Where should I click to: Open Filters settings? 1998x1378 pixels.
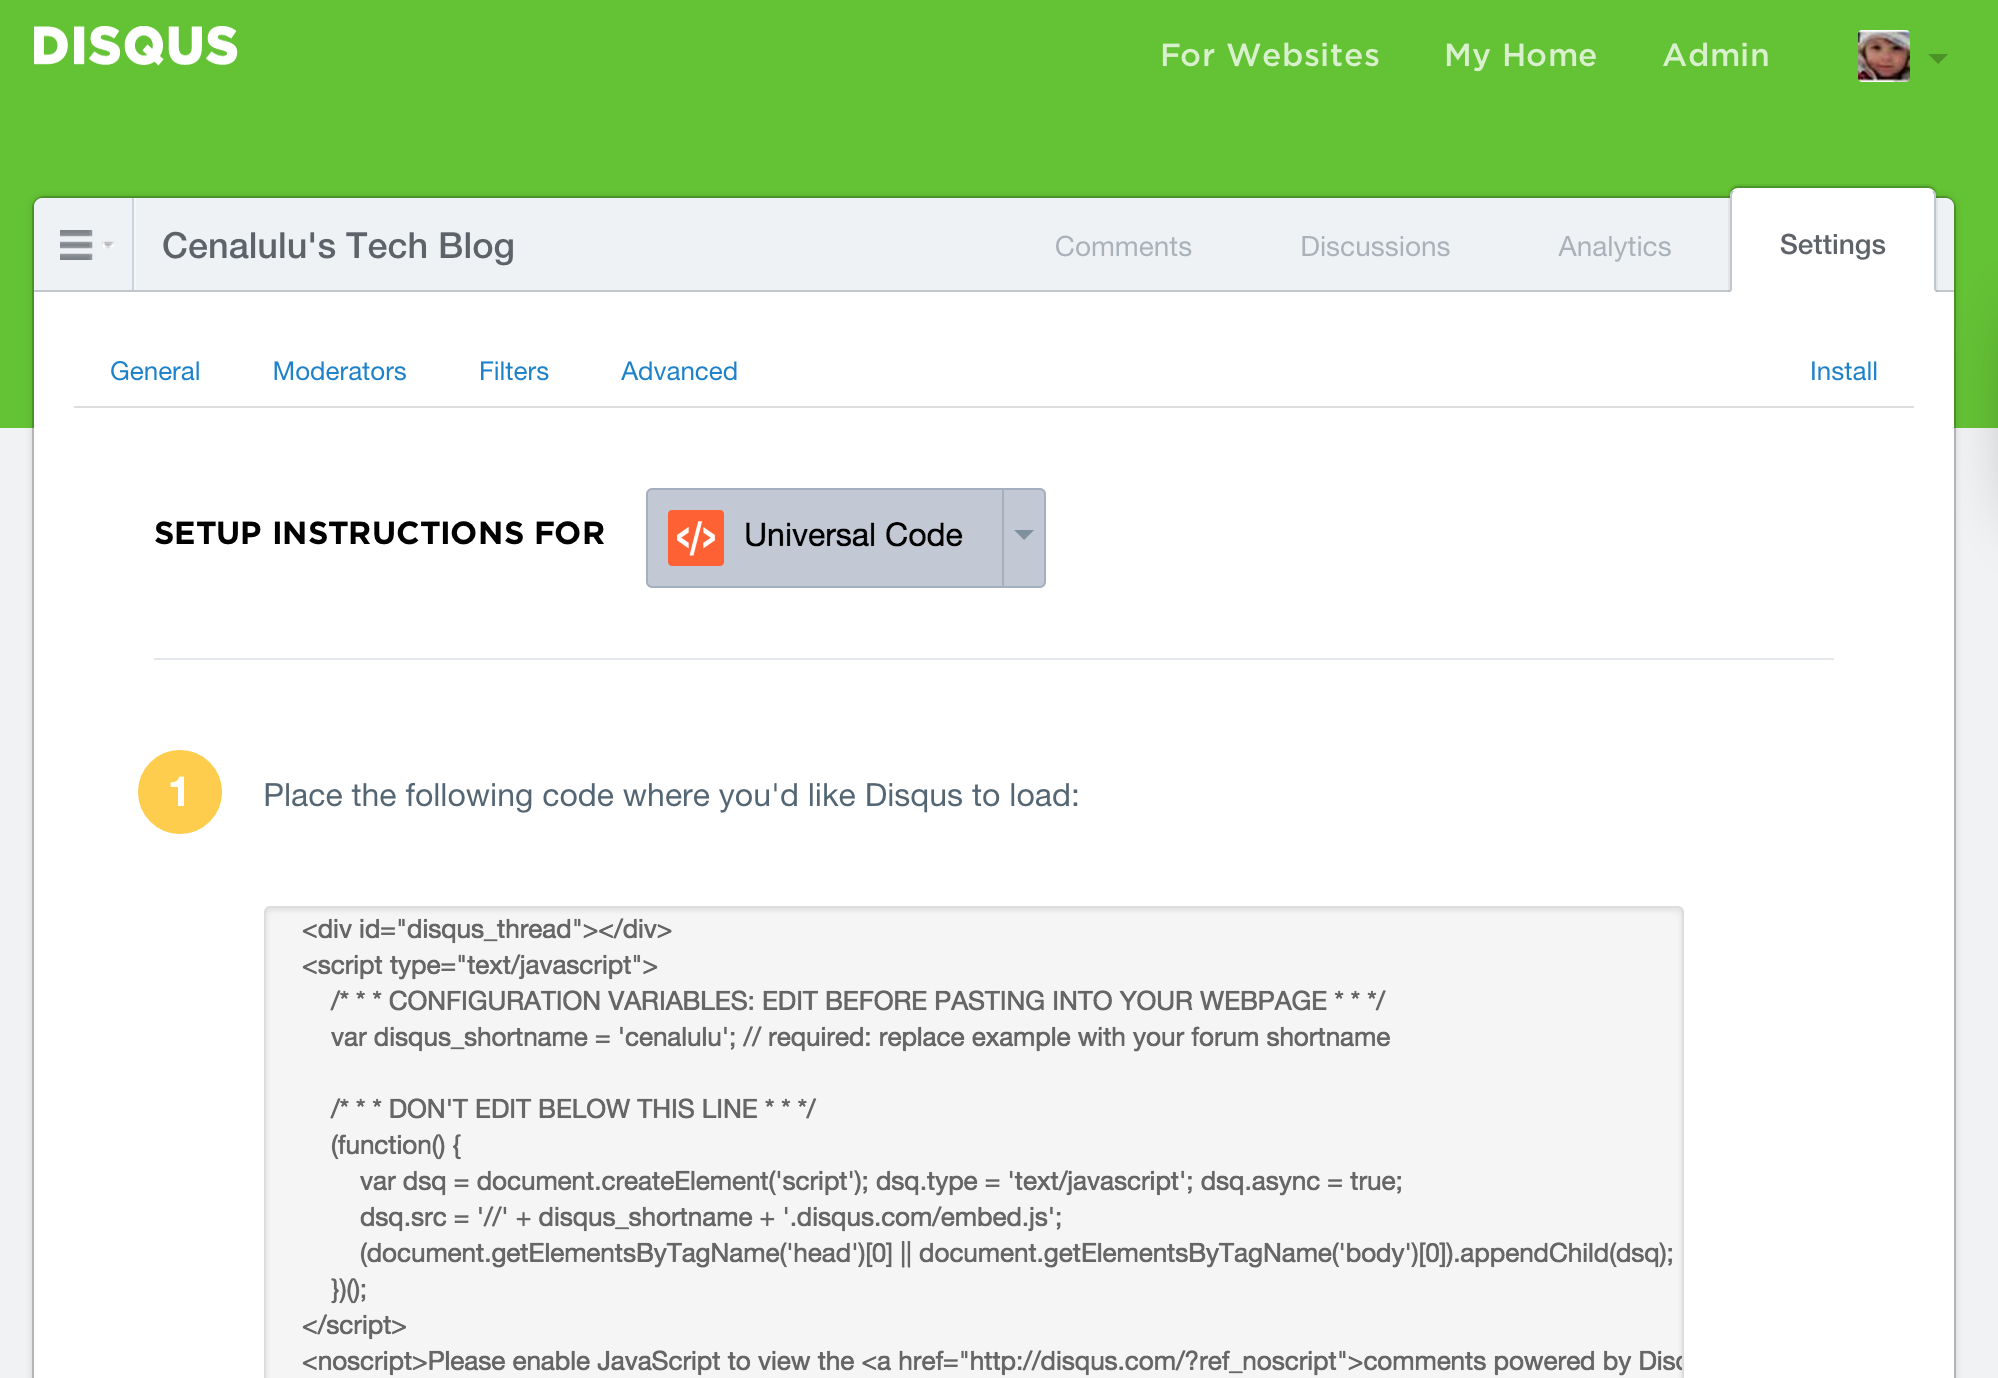click(x=514, y=371)
